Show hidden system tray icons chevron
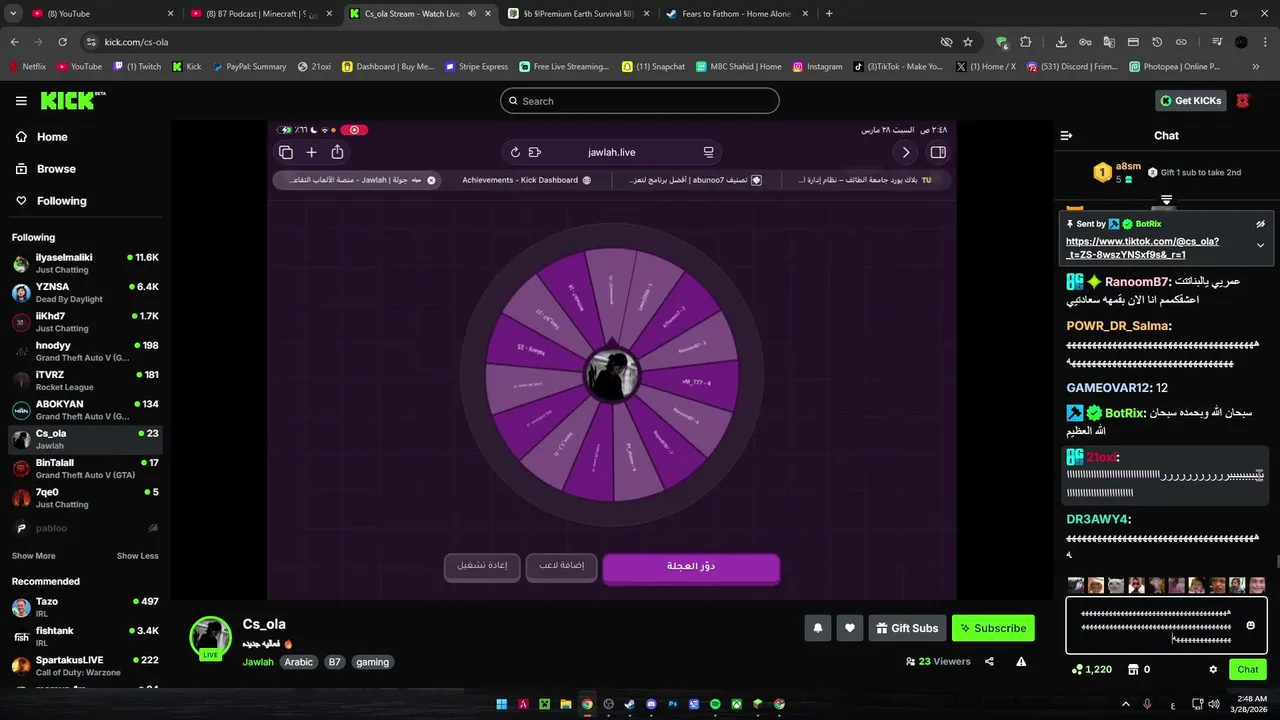Image resolution: width=1280 pixels, height=720 pixels. pyautogui.click(x=1126, y=704)
